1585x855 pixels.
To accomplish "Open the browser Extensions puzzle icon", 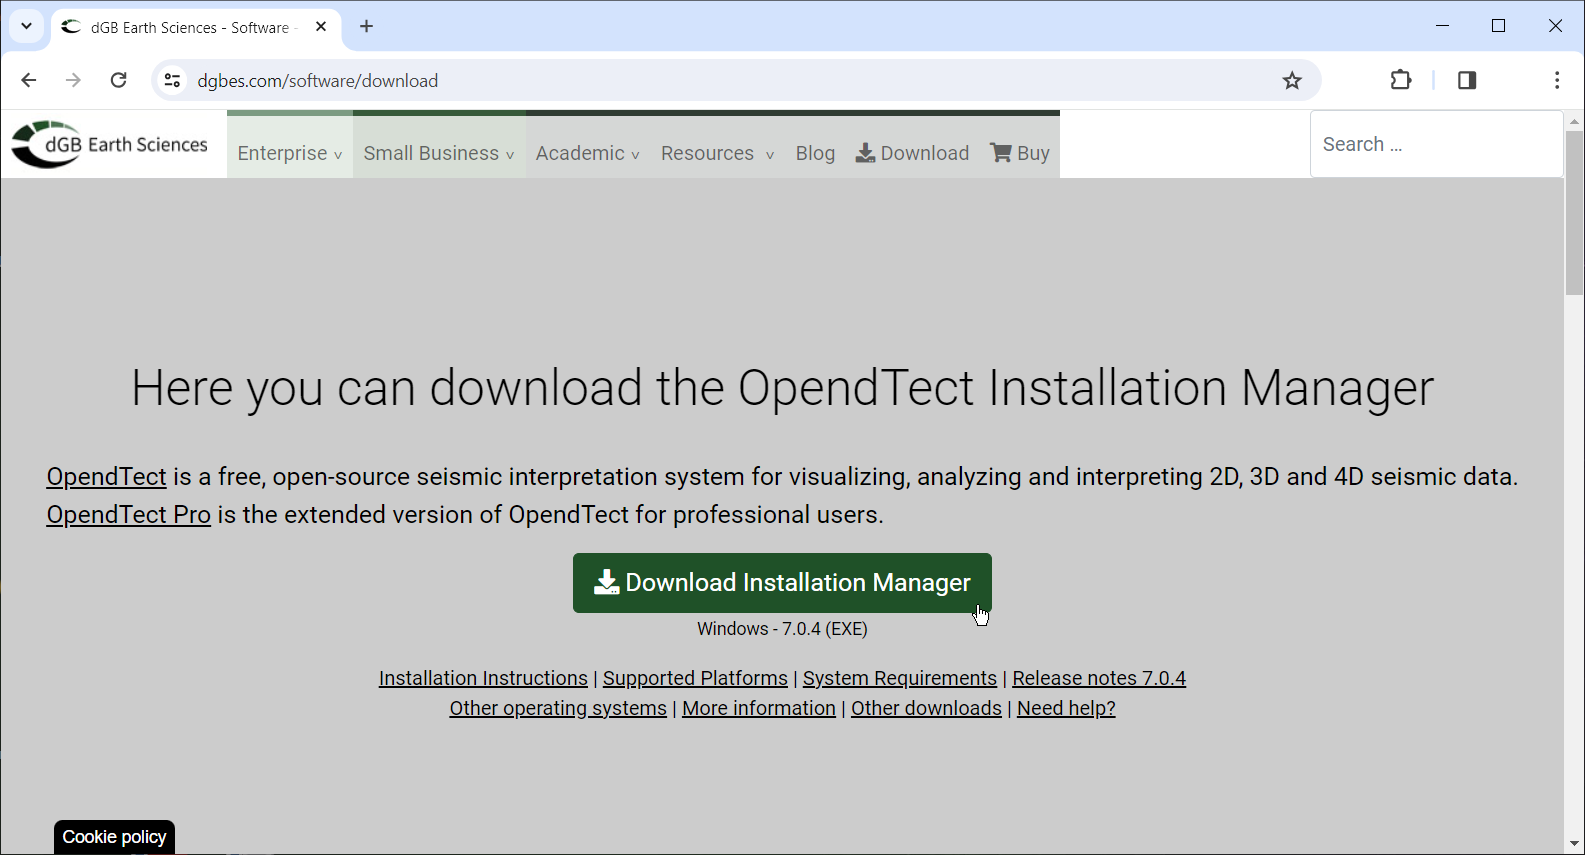I will 1401,81.
